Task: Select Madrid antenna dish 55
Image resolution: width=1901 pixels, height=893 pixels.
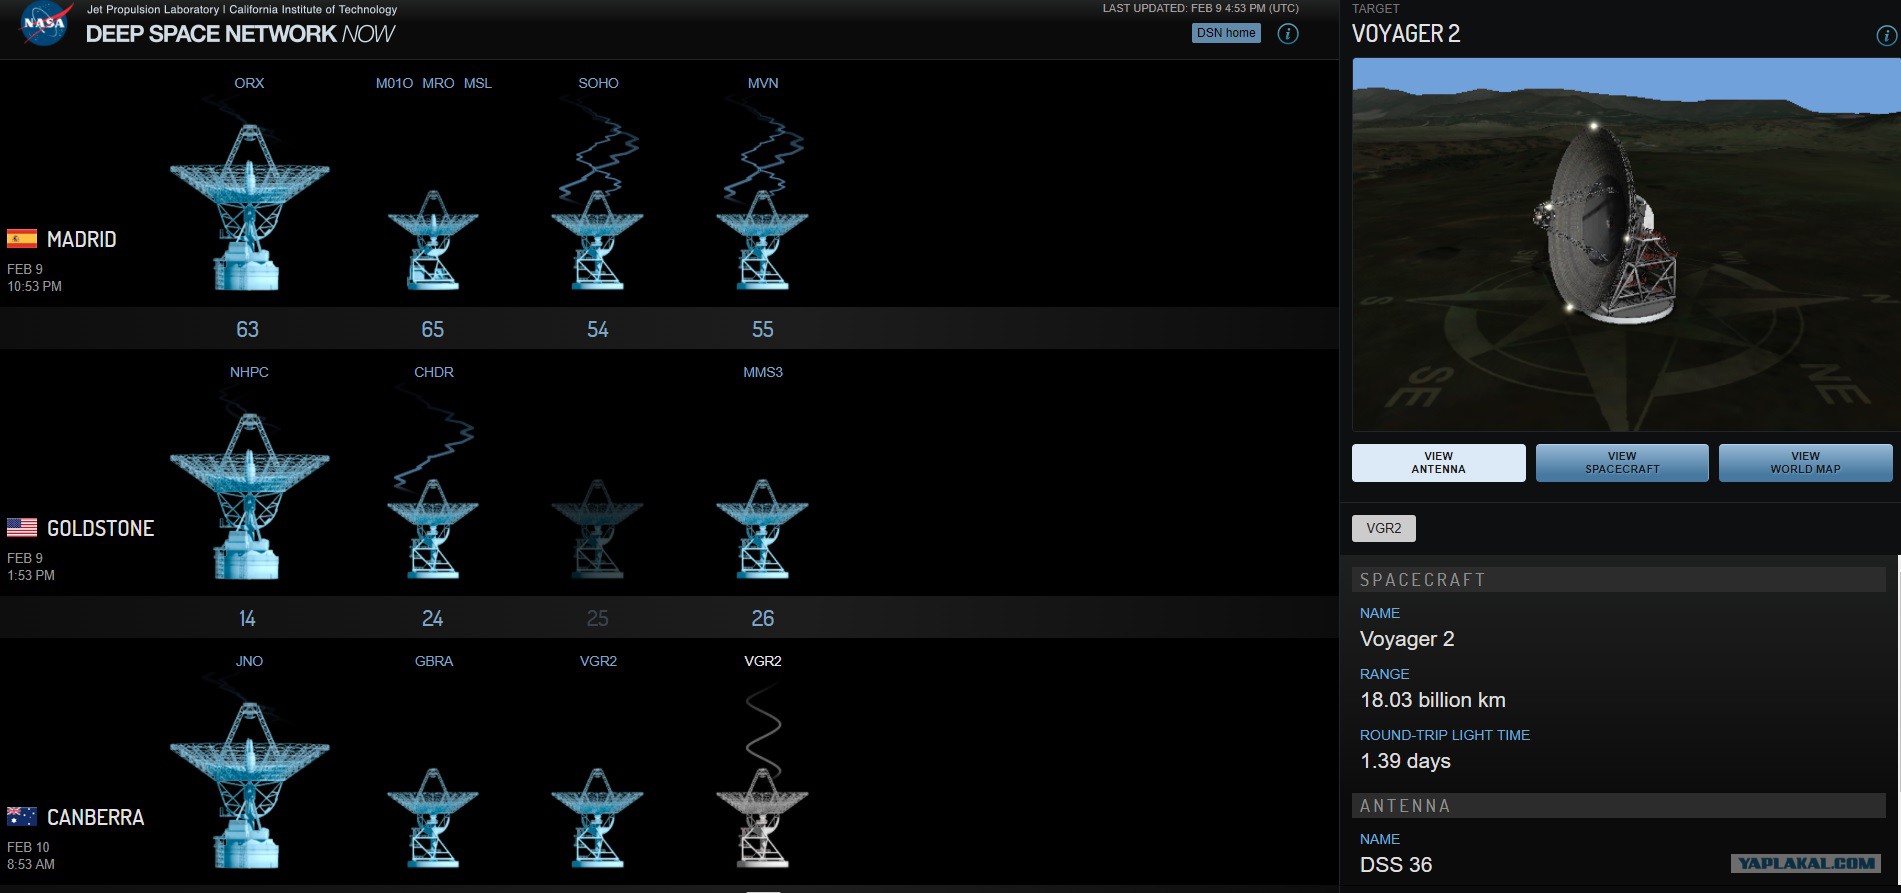Action: click(762, 240)
